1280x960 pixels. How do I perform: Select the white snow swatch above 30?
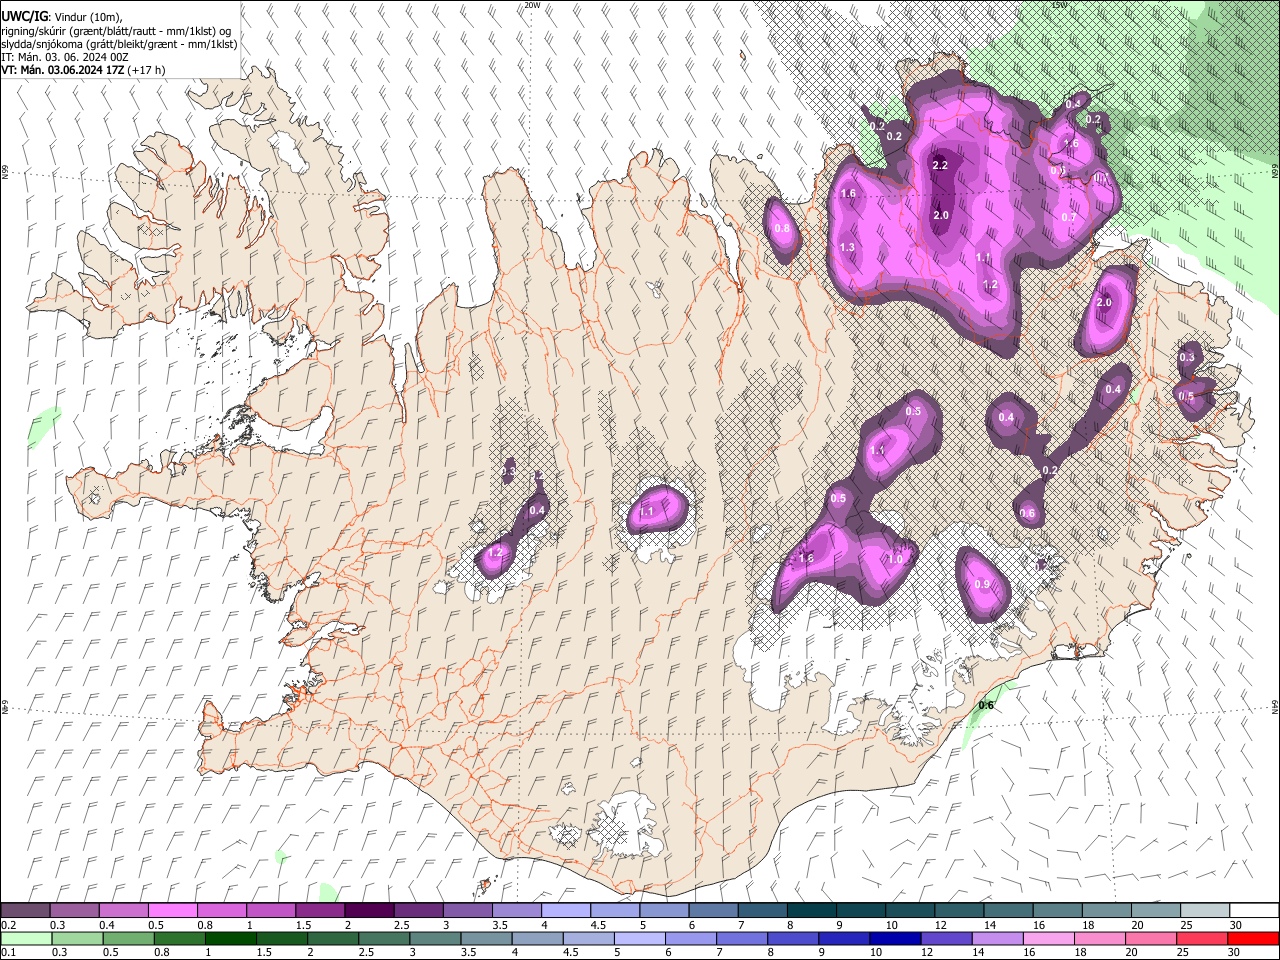1253,910
